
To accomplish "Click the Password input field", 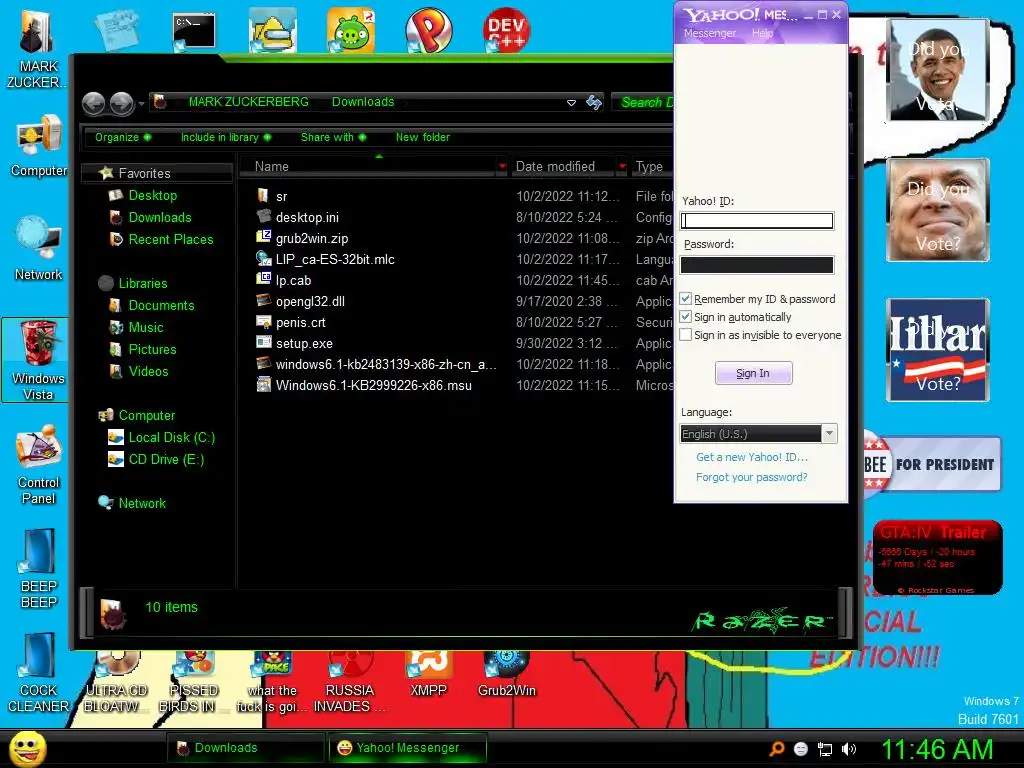I will 757,264.
